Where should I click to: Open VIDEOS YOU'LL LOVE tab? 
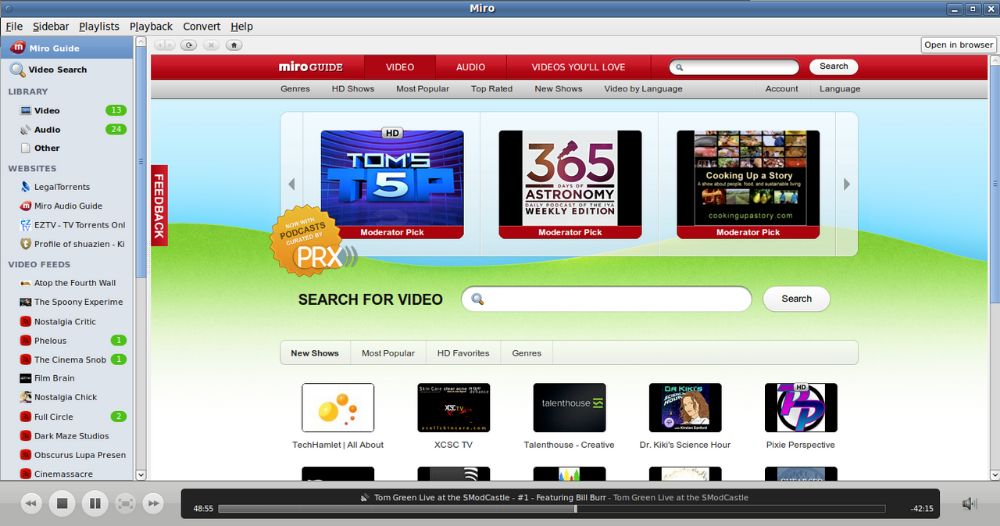pyautogui.click(x=578, y=67)
